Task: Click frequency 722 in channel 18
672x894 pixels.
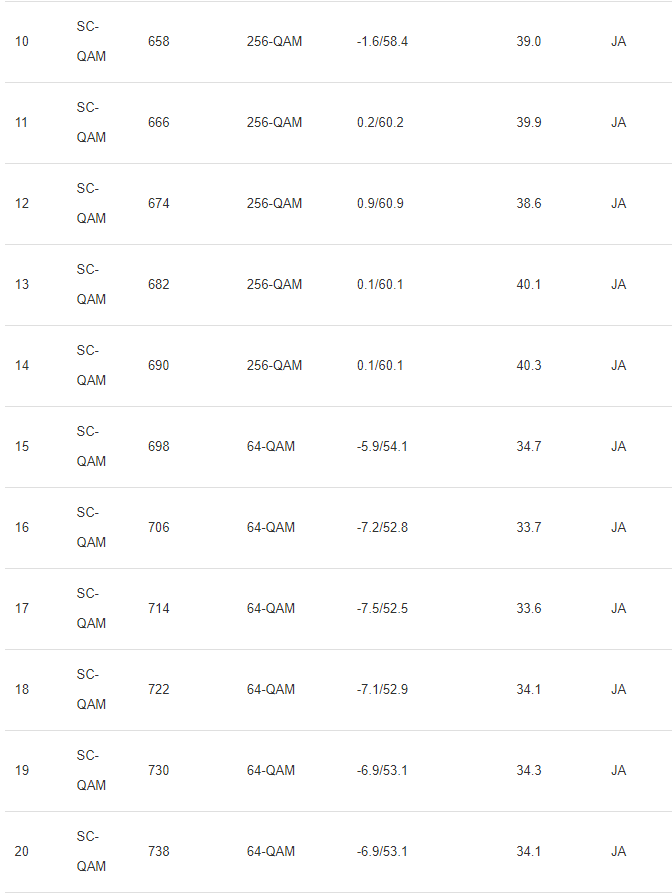Action: [158, 689]
